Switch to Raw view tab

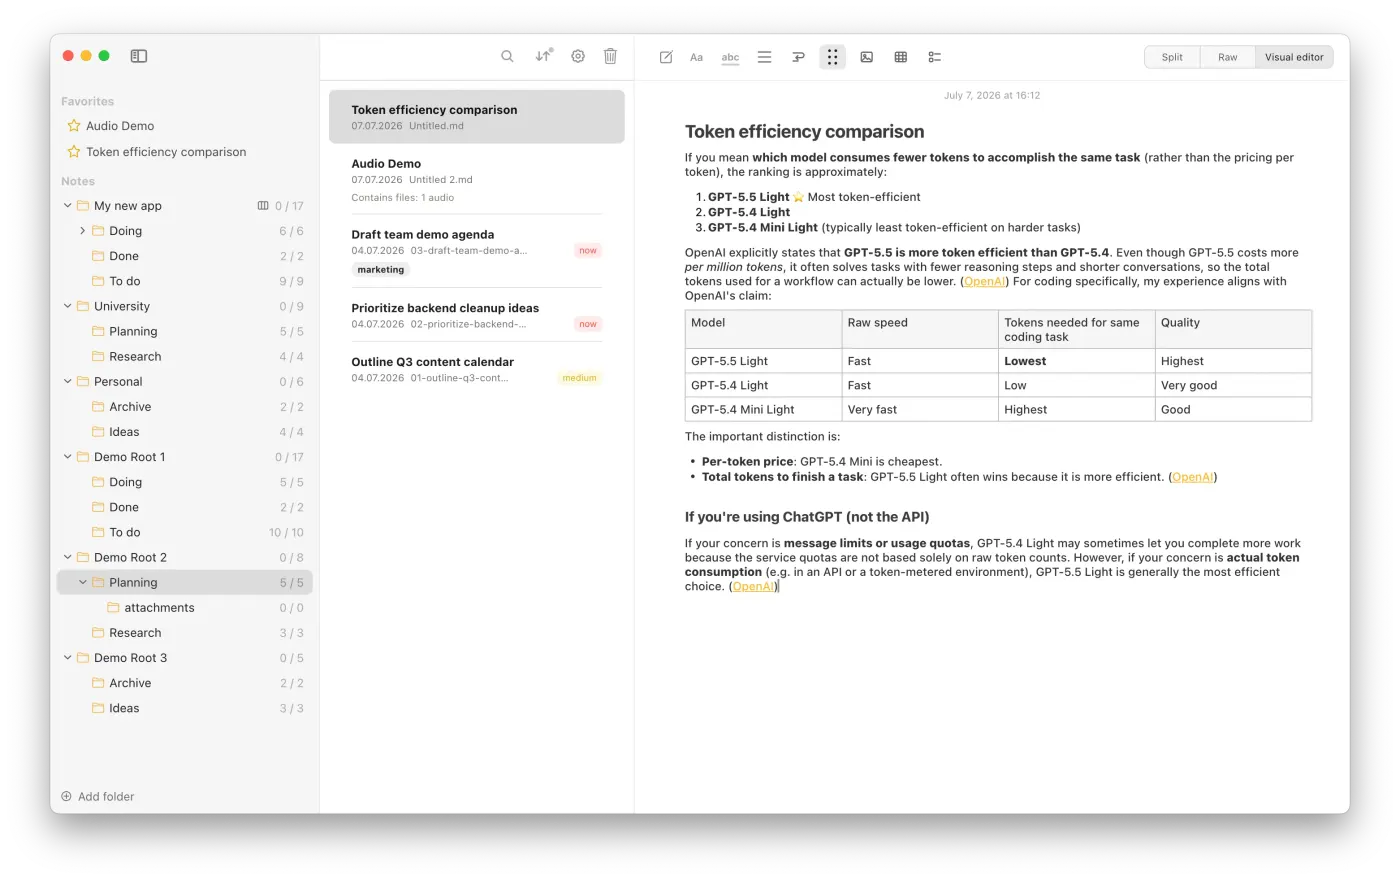pos(1227,57)
